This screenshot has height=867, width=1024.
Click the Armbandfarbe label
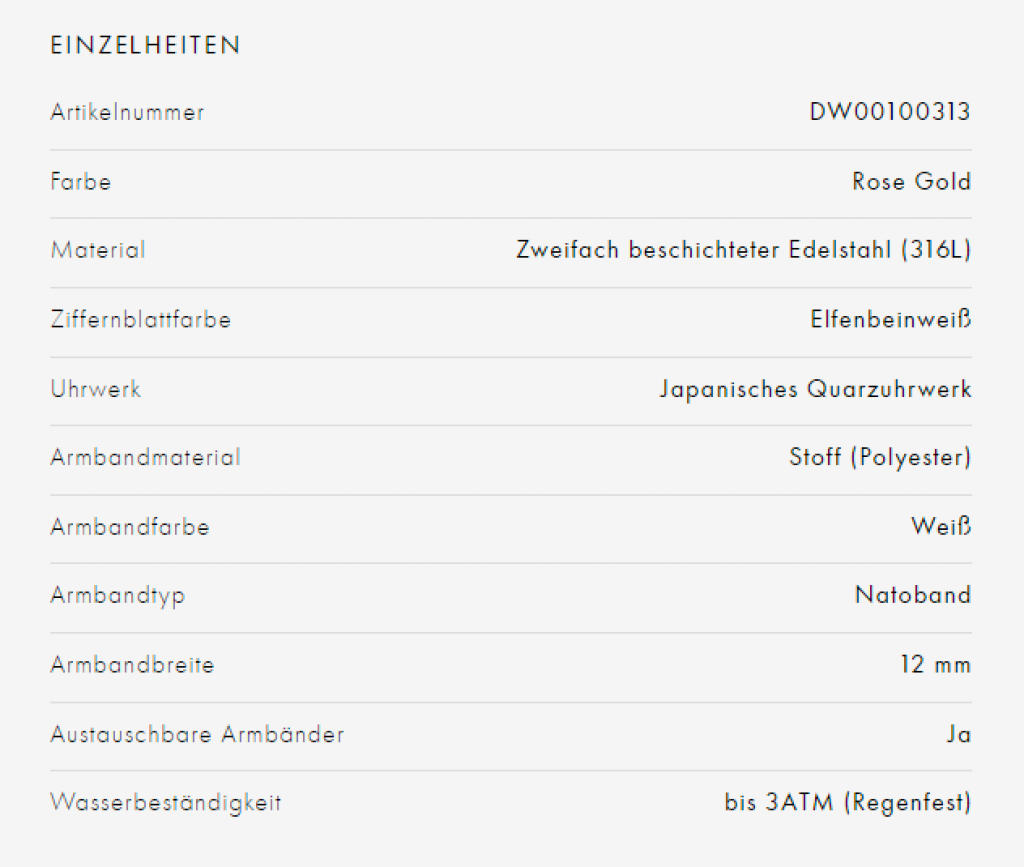point(130,527)
